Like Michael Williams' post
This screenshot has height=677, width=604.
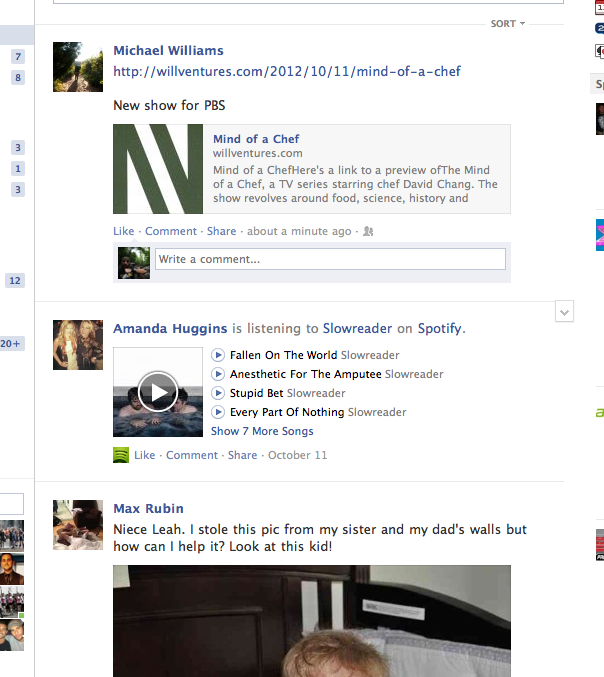123,231
